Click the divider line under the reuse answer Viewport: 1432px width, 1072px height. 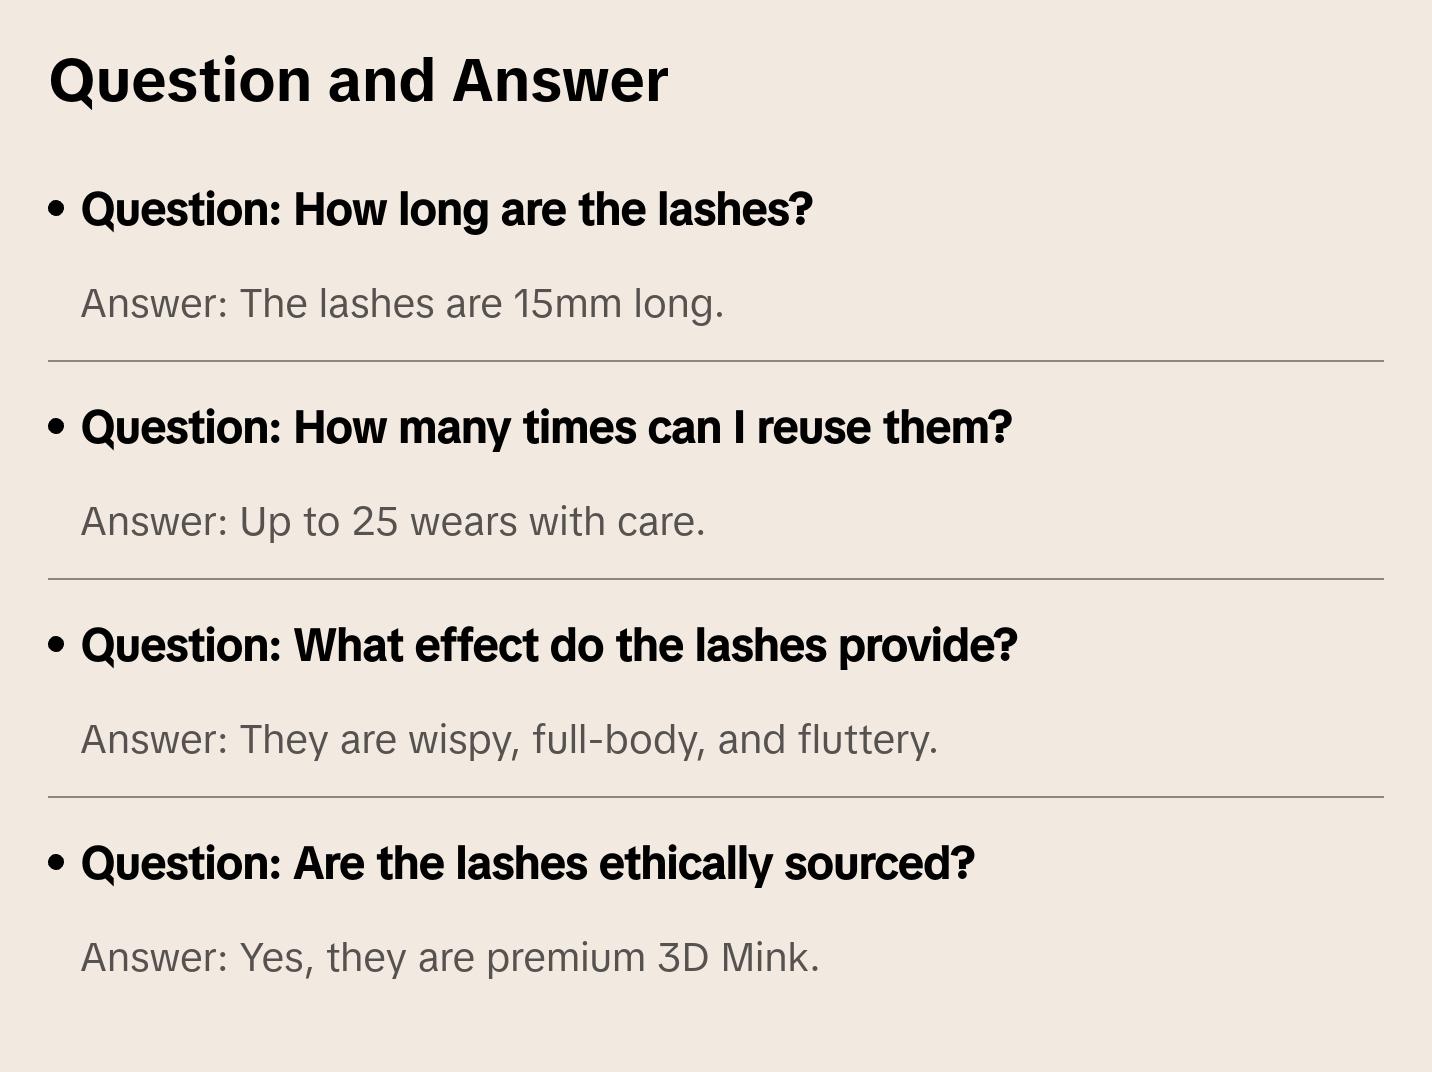point(716,579)
